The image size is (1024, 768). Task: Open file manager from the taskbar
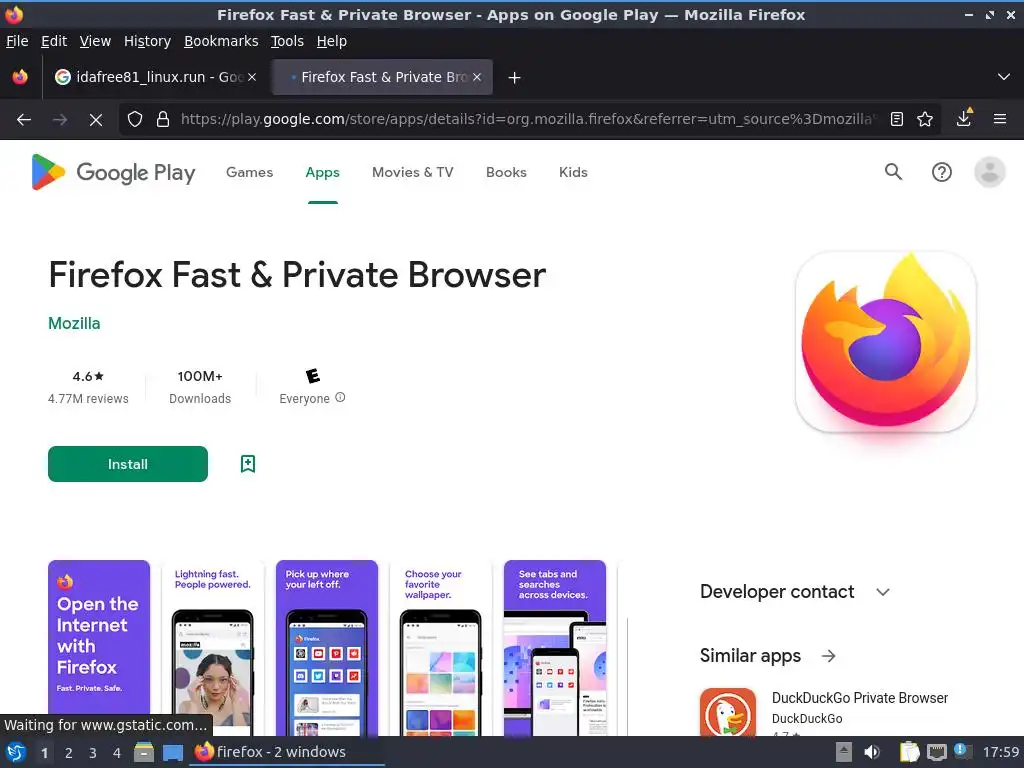(144, 752)
